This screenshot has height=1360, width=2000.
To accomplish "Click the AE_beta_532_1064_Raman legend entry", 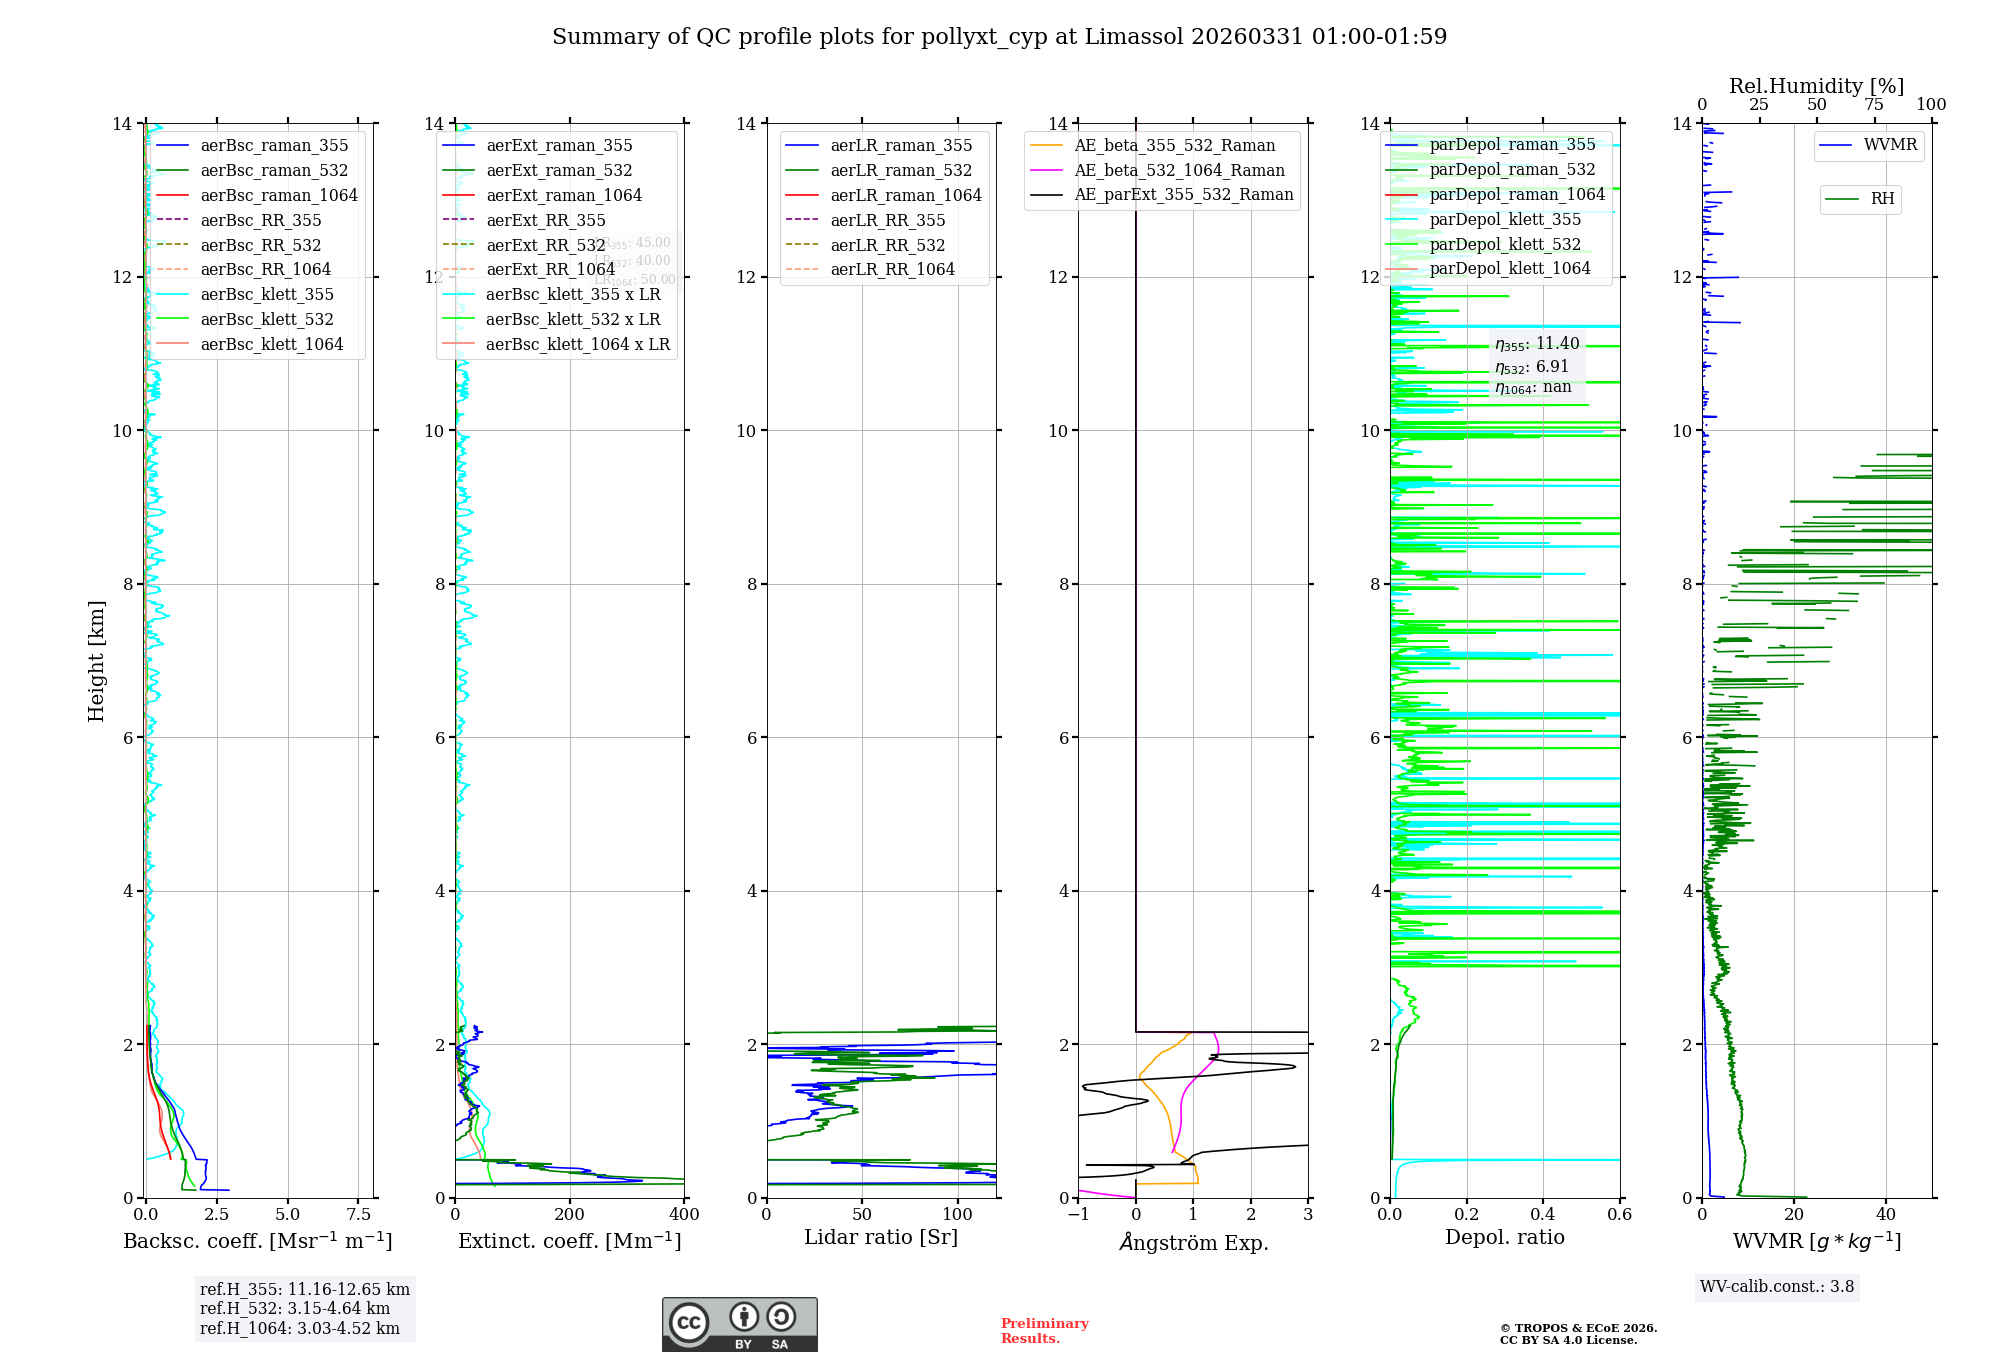I will point(1179,171).
